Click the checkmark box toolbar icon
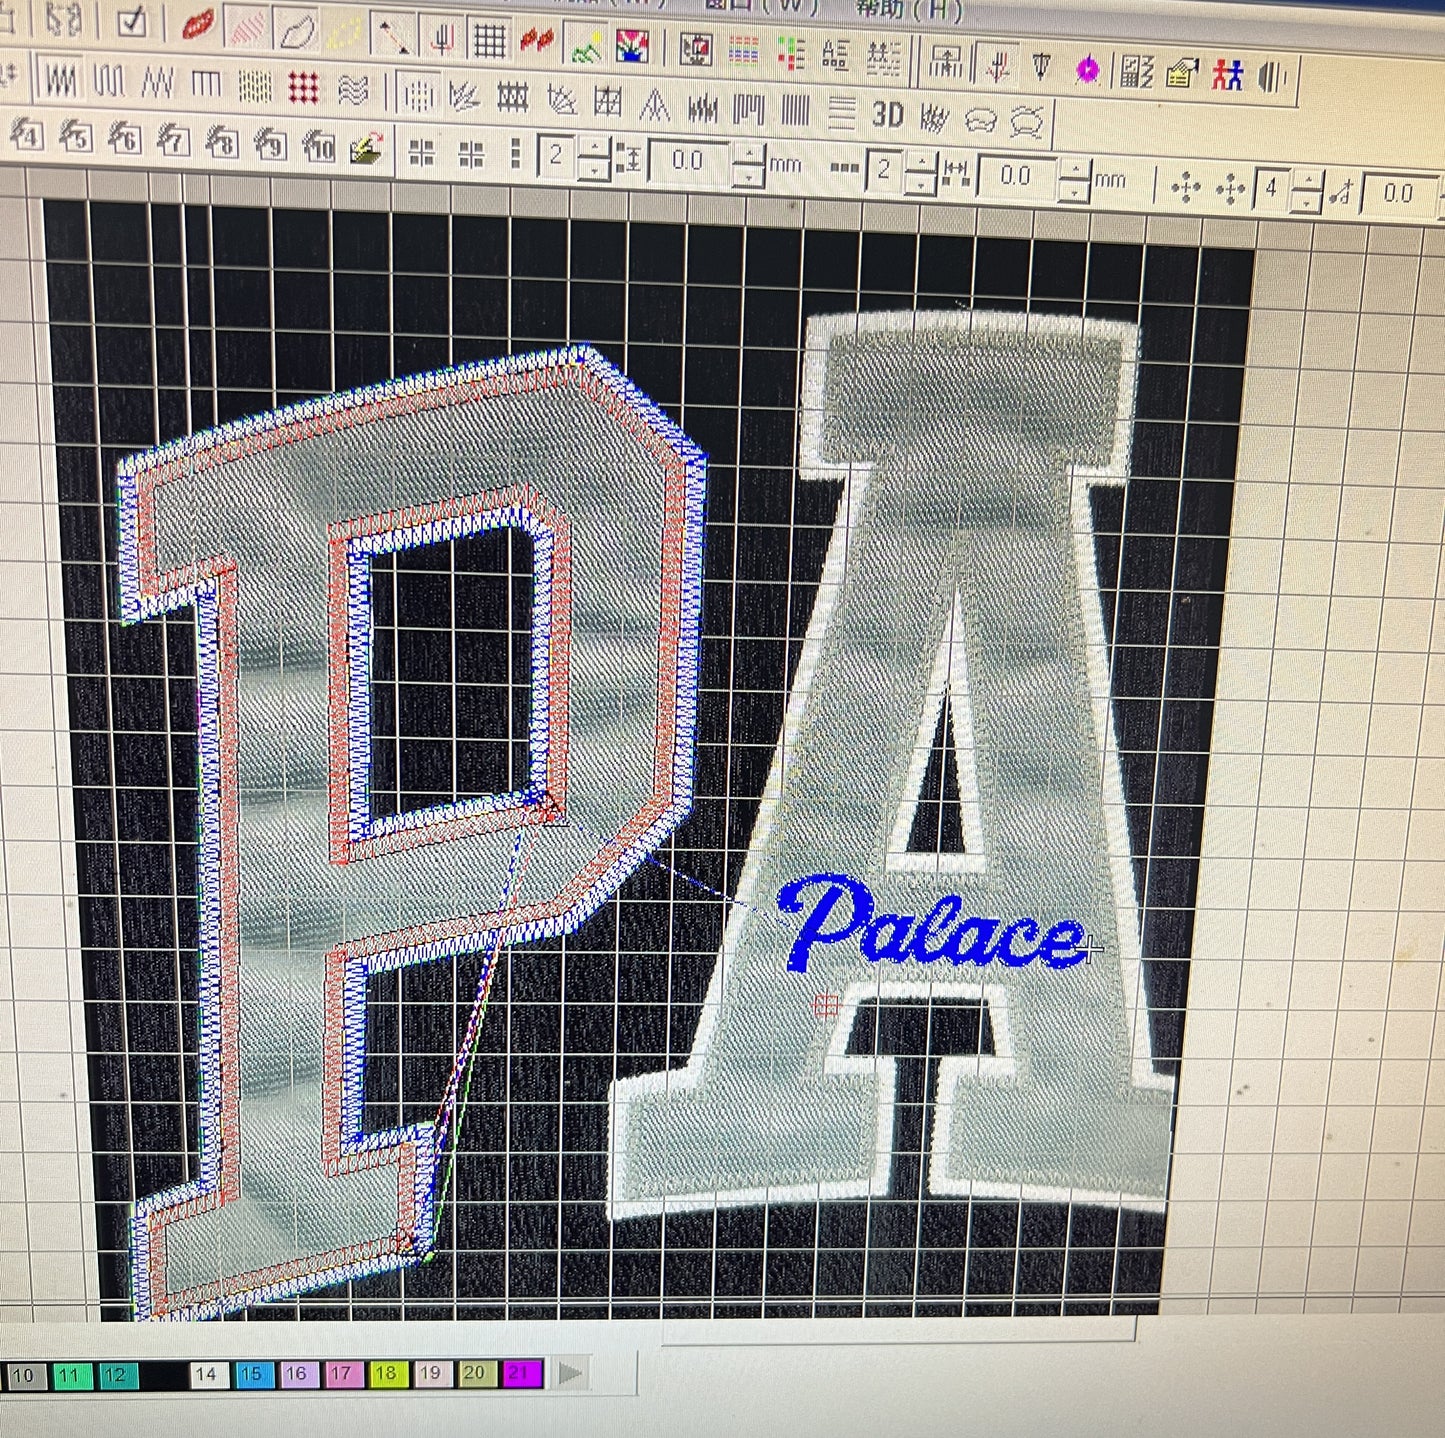The height and width of the screenshot is (1438, 1445). (132, 23)
